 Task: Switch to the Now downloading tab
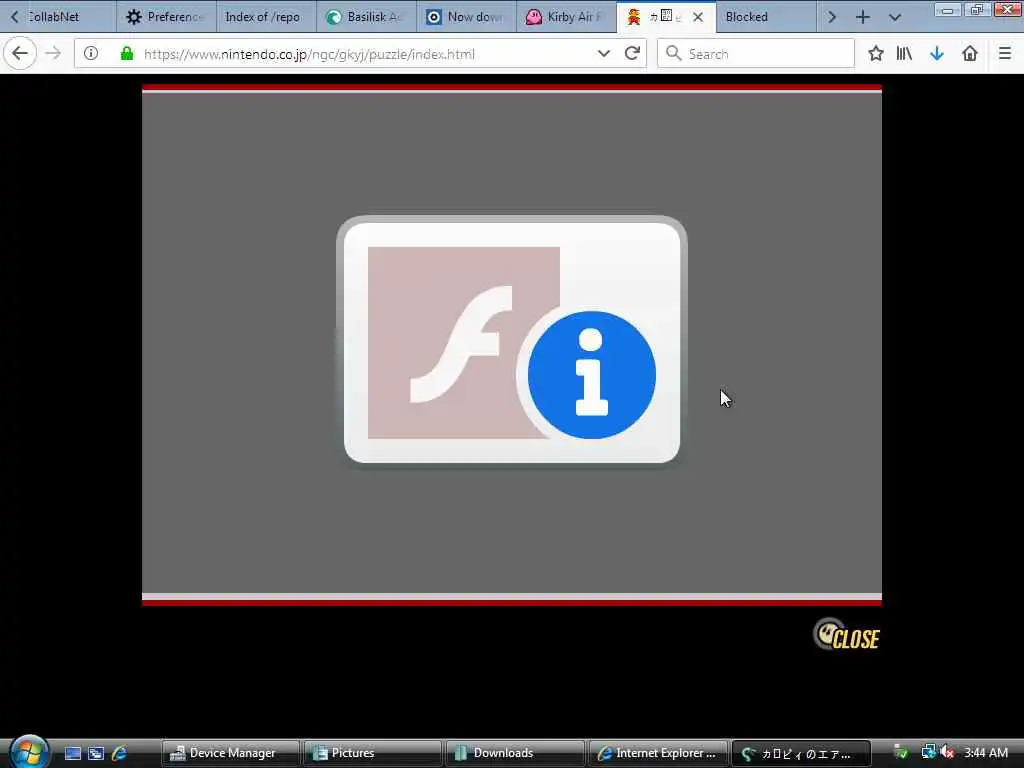click(x=466, y=17)
